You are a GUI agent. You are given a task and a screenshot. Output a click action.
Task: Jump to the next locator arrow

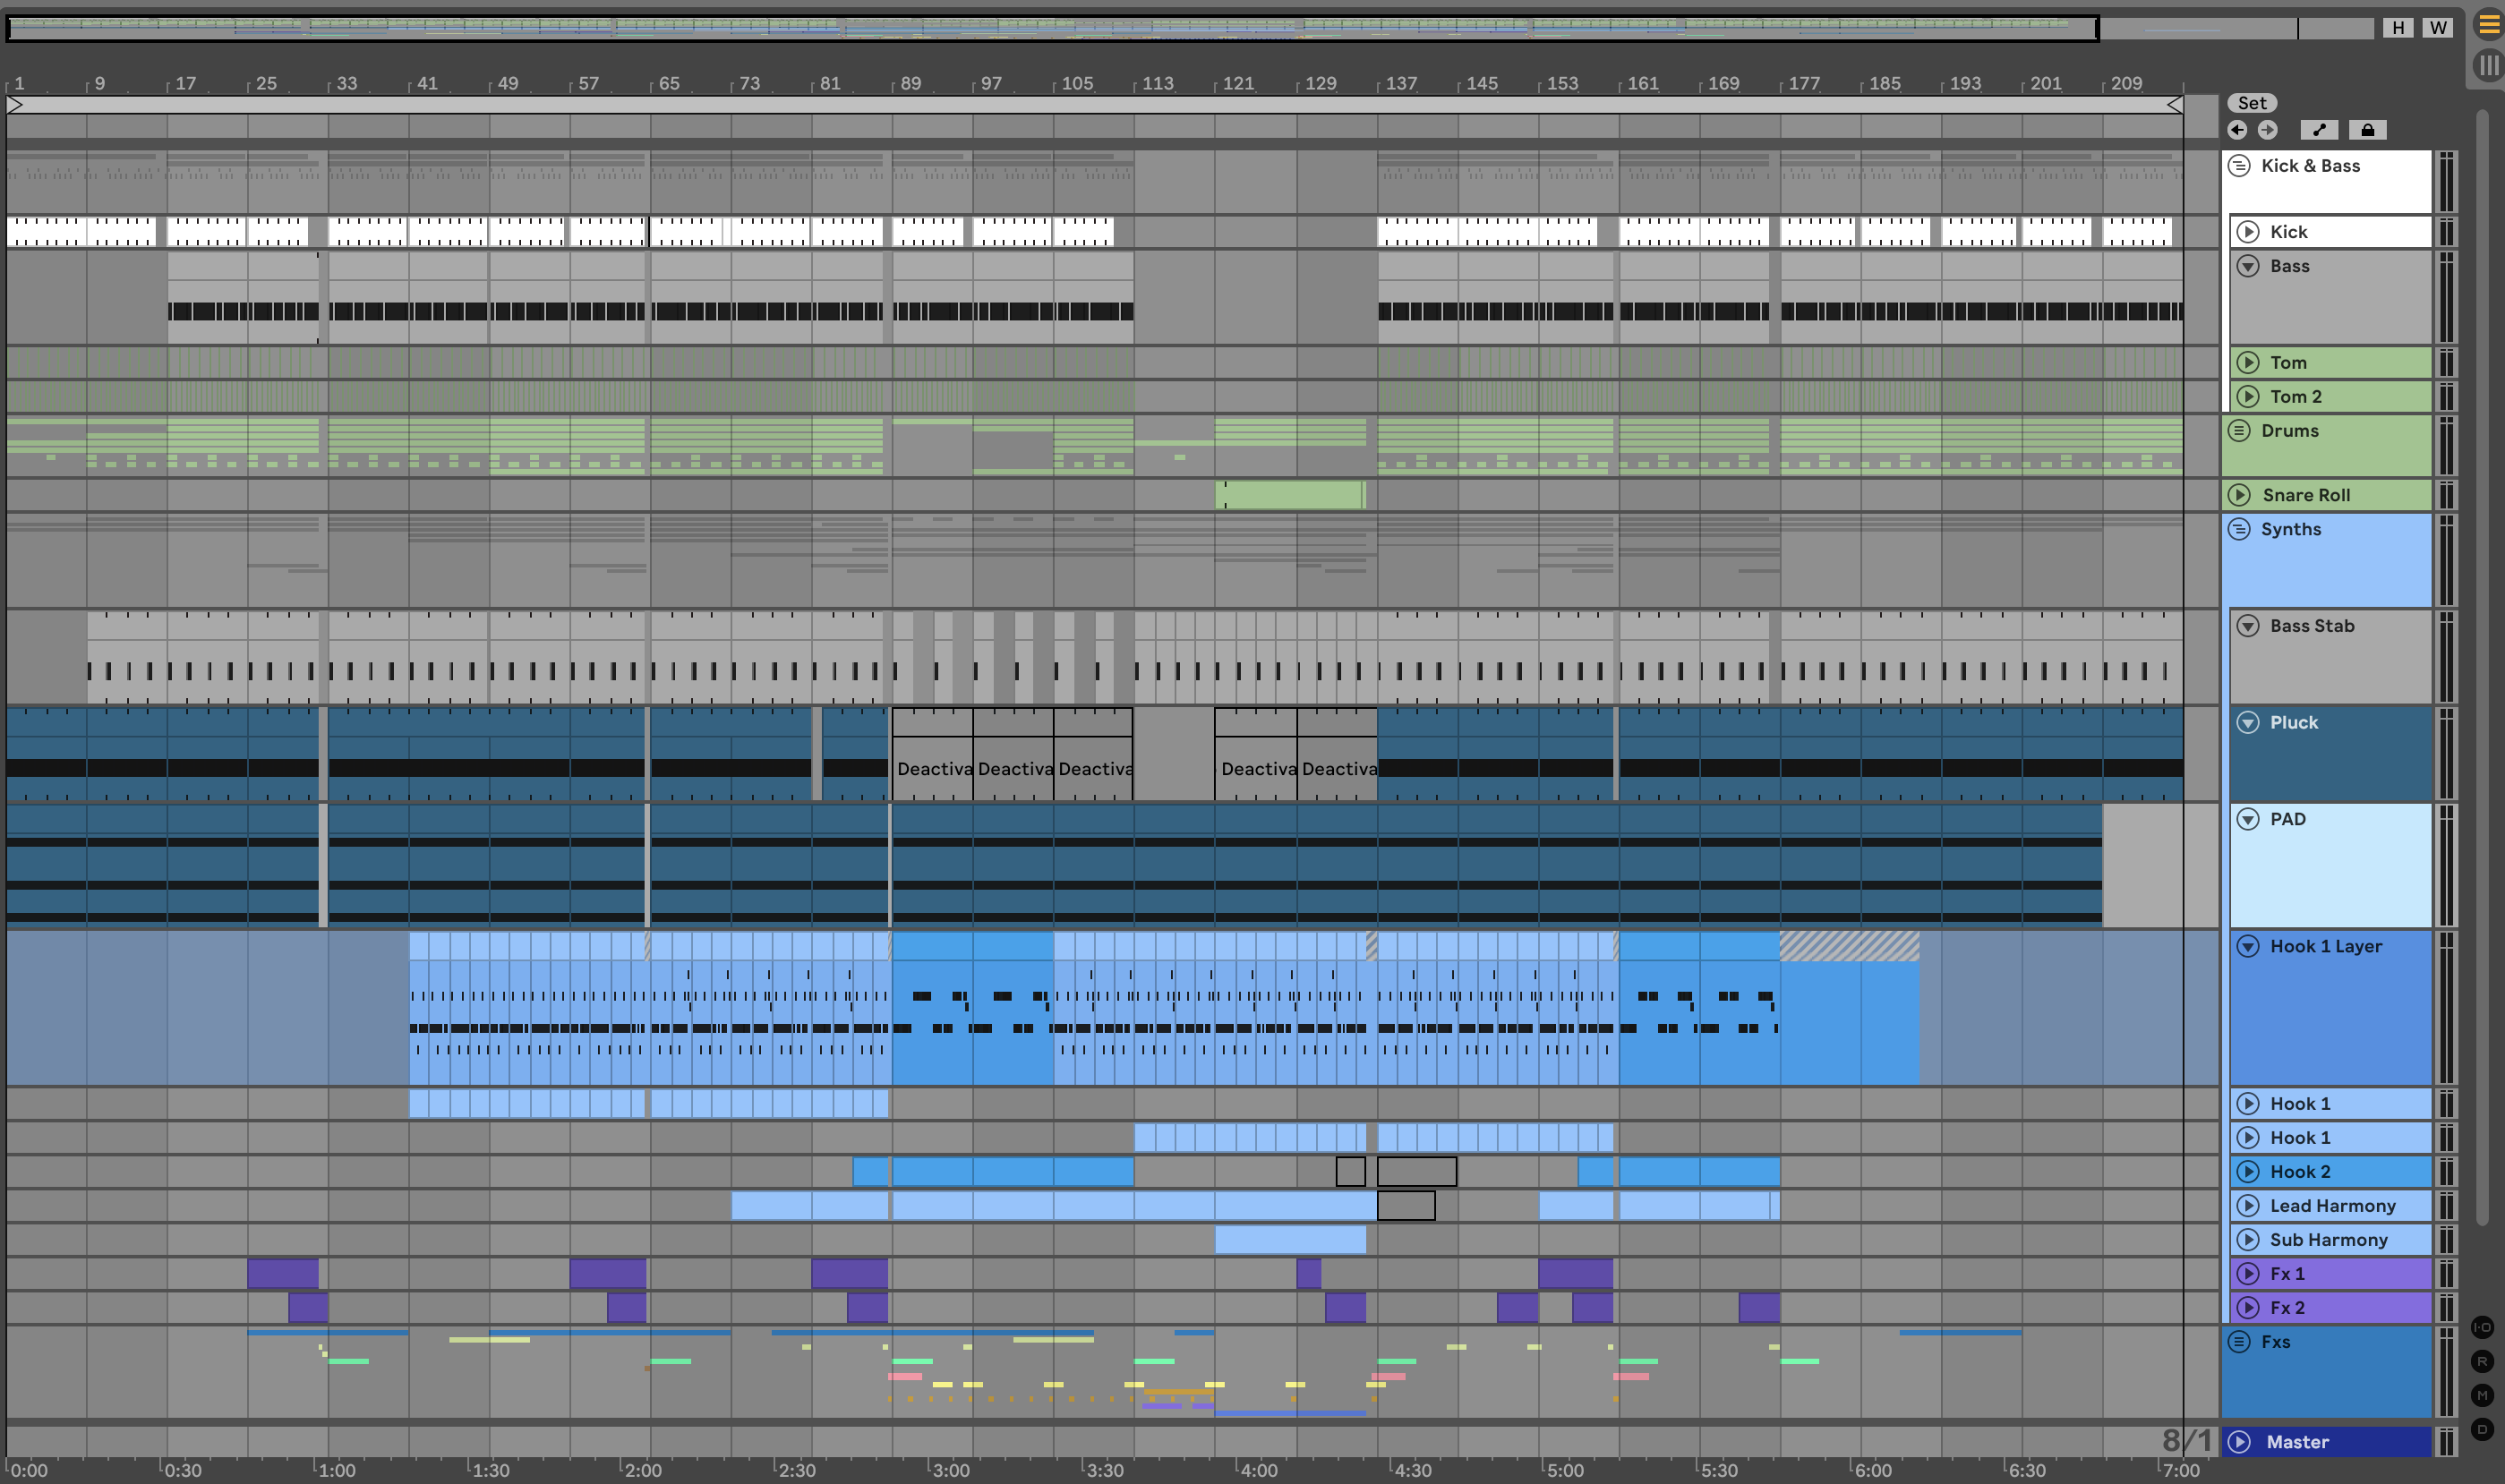click(2267, 130)
